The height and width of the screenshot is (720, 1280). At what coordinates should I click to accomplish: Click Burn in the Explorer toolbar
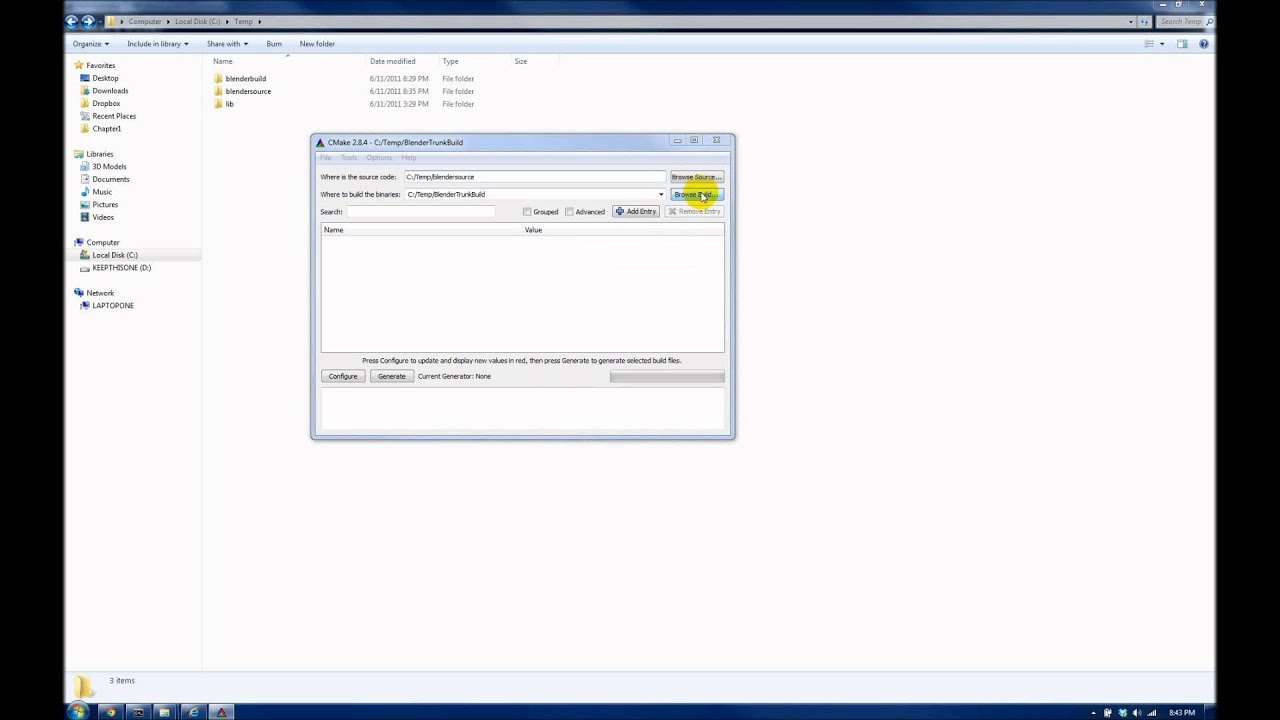(x=274, y=44)
